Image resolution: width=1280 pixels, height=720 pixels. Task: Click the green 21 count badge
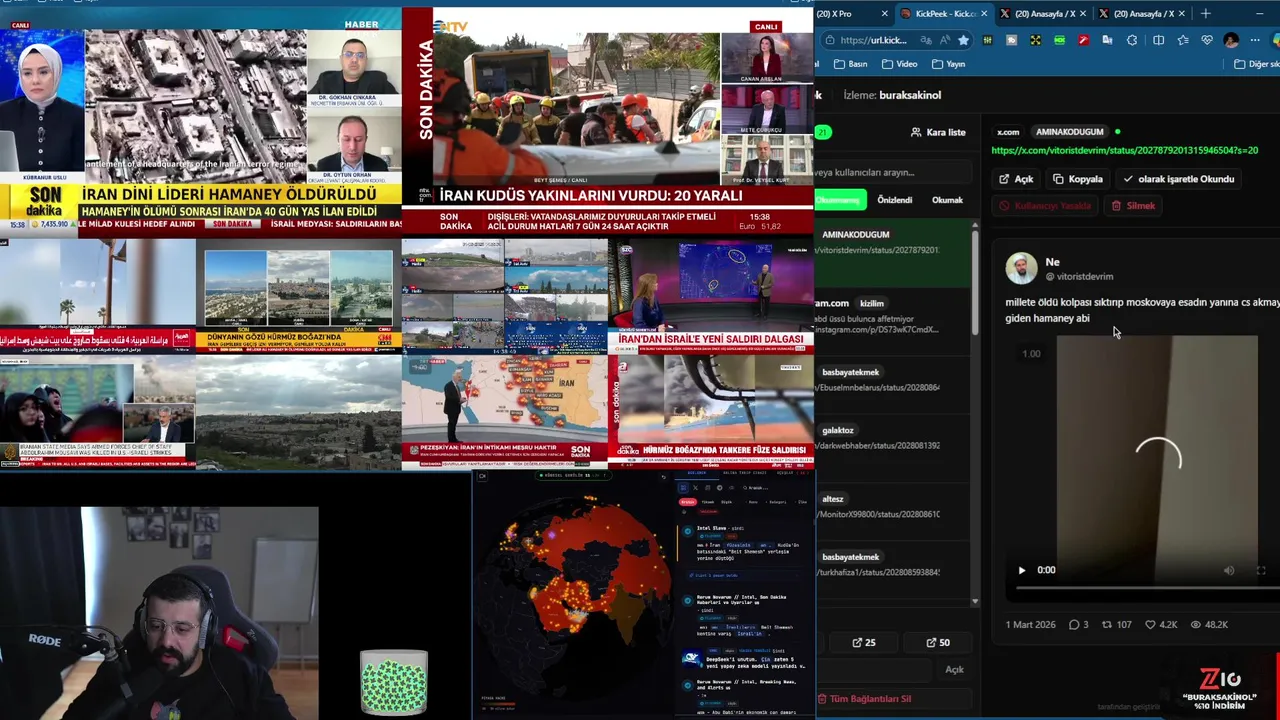(x=823, y=132)
